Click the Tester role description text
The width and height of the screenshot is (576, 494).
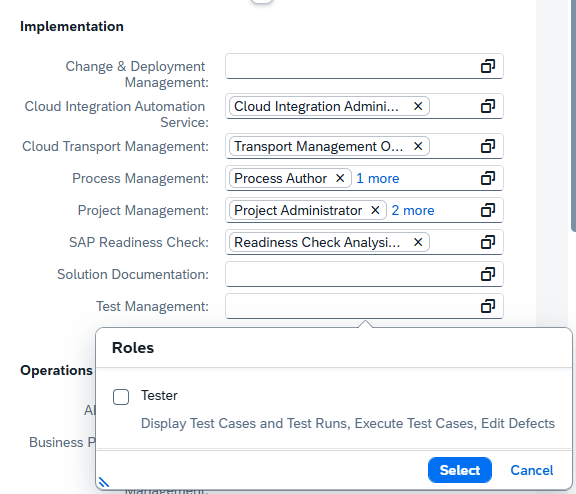point(348,423)
